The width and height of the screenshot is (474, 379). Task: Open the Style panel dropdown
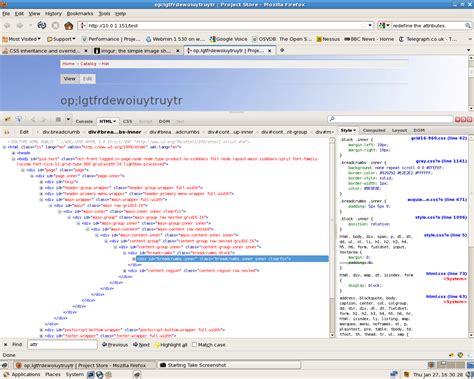click(348, 130)
